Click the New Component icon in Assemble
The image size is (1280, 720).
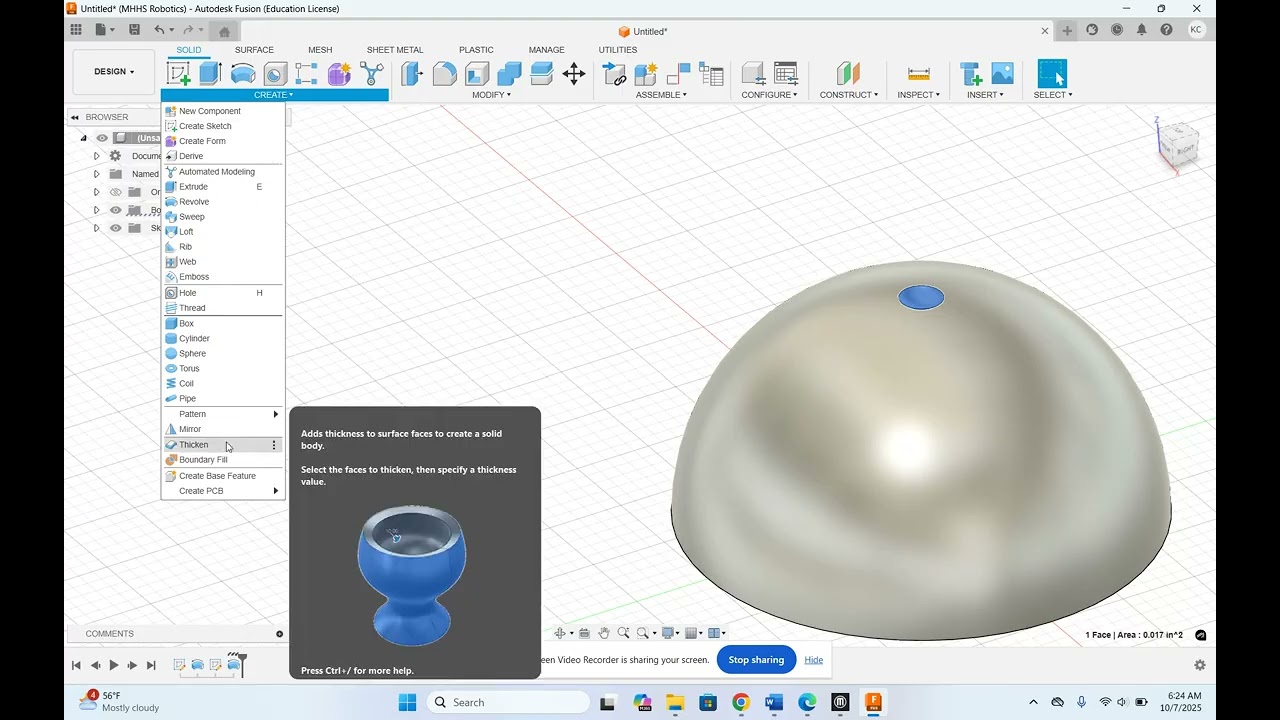point(646,73)
